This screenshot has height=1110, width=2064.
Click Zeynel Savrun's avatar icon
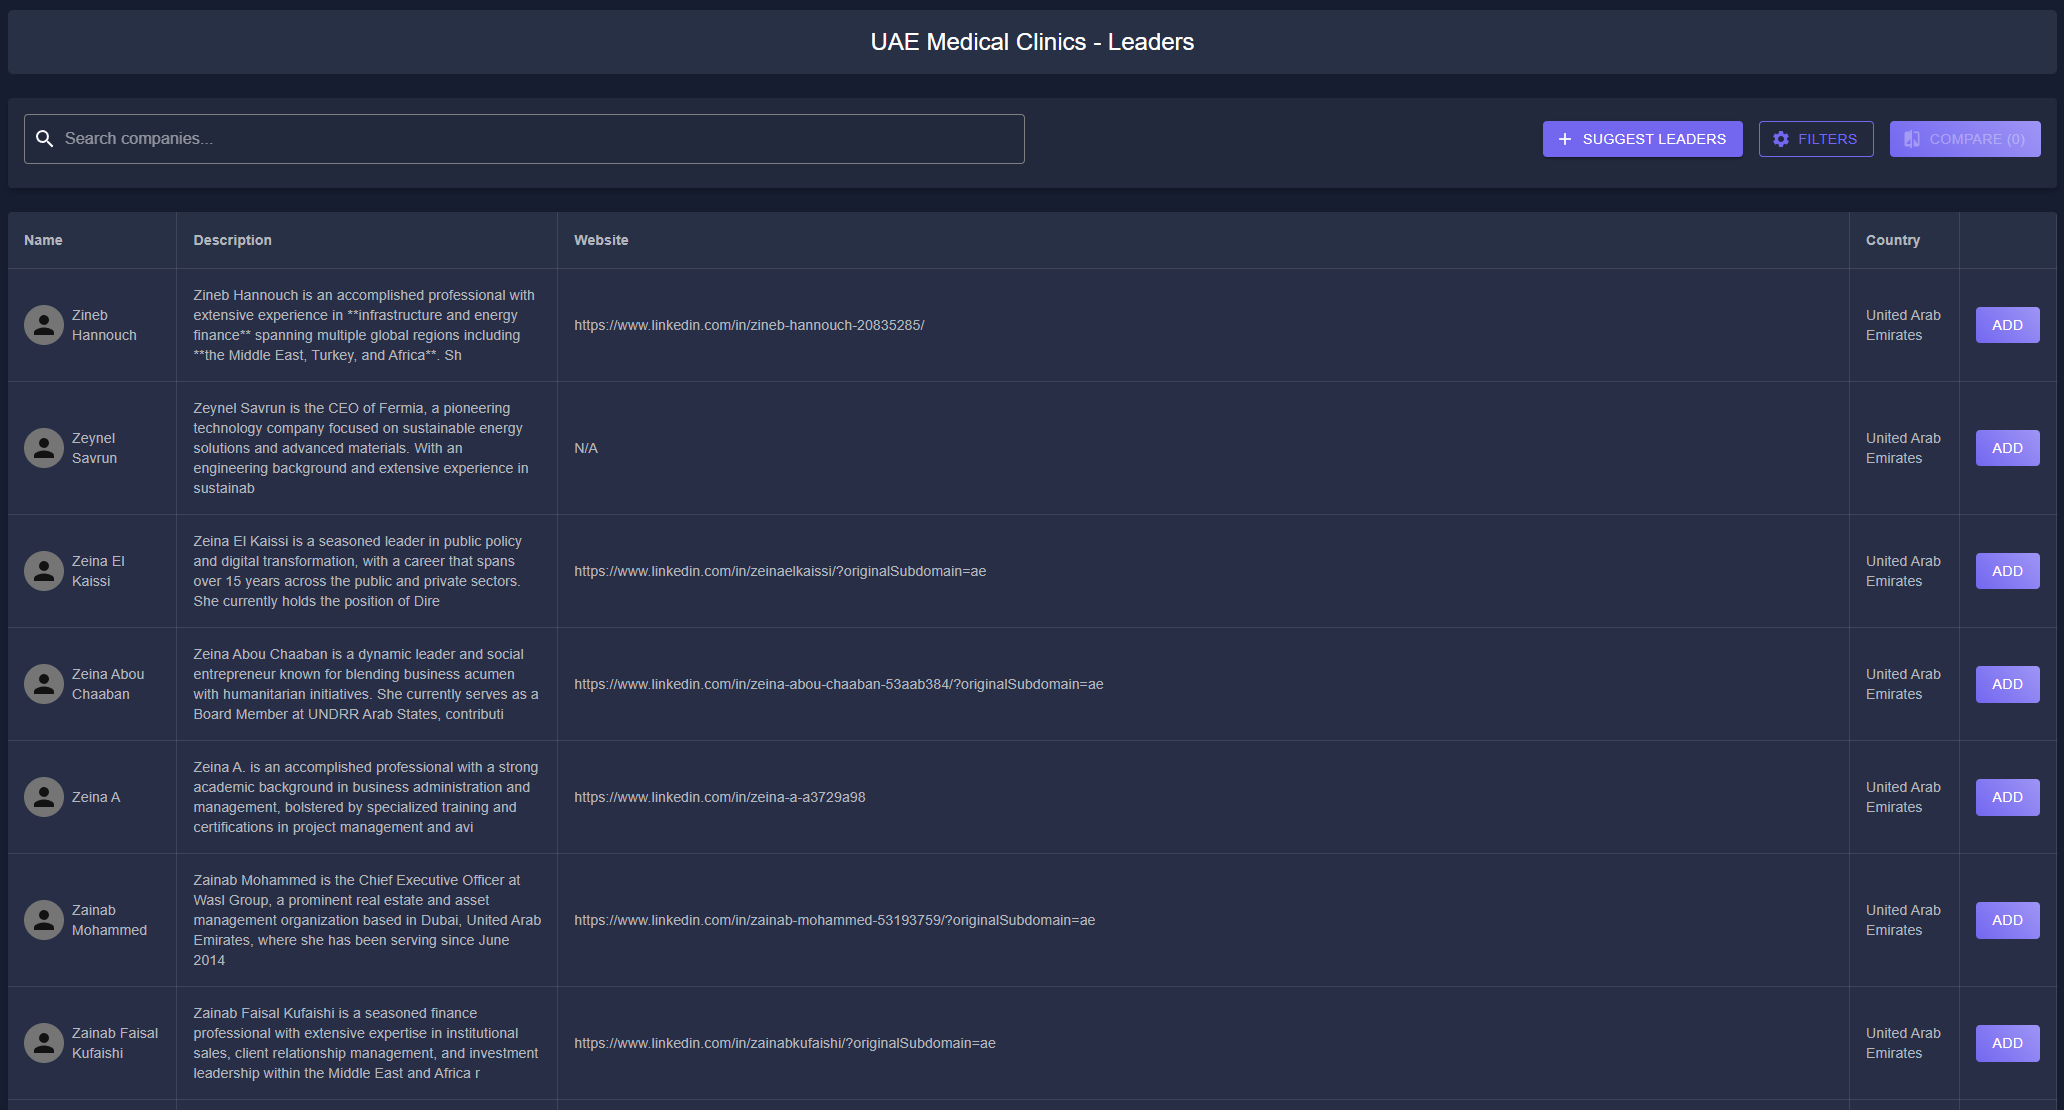point(44,448)
